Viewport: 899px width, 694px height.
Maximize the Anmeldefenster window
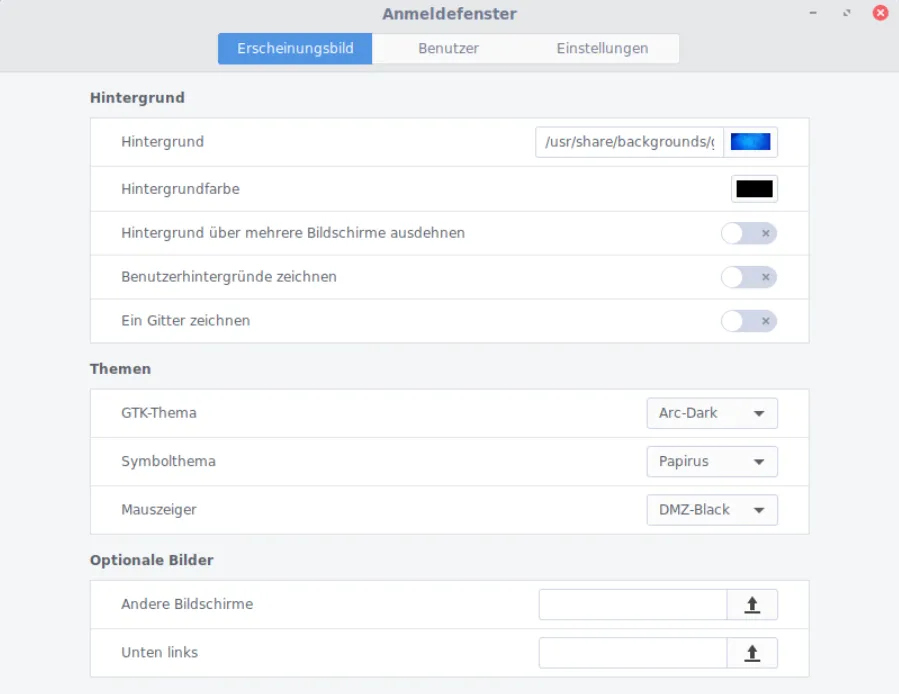point(847,13)
